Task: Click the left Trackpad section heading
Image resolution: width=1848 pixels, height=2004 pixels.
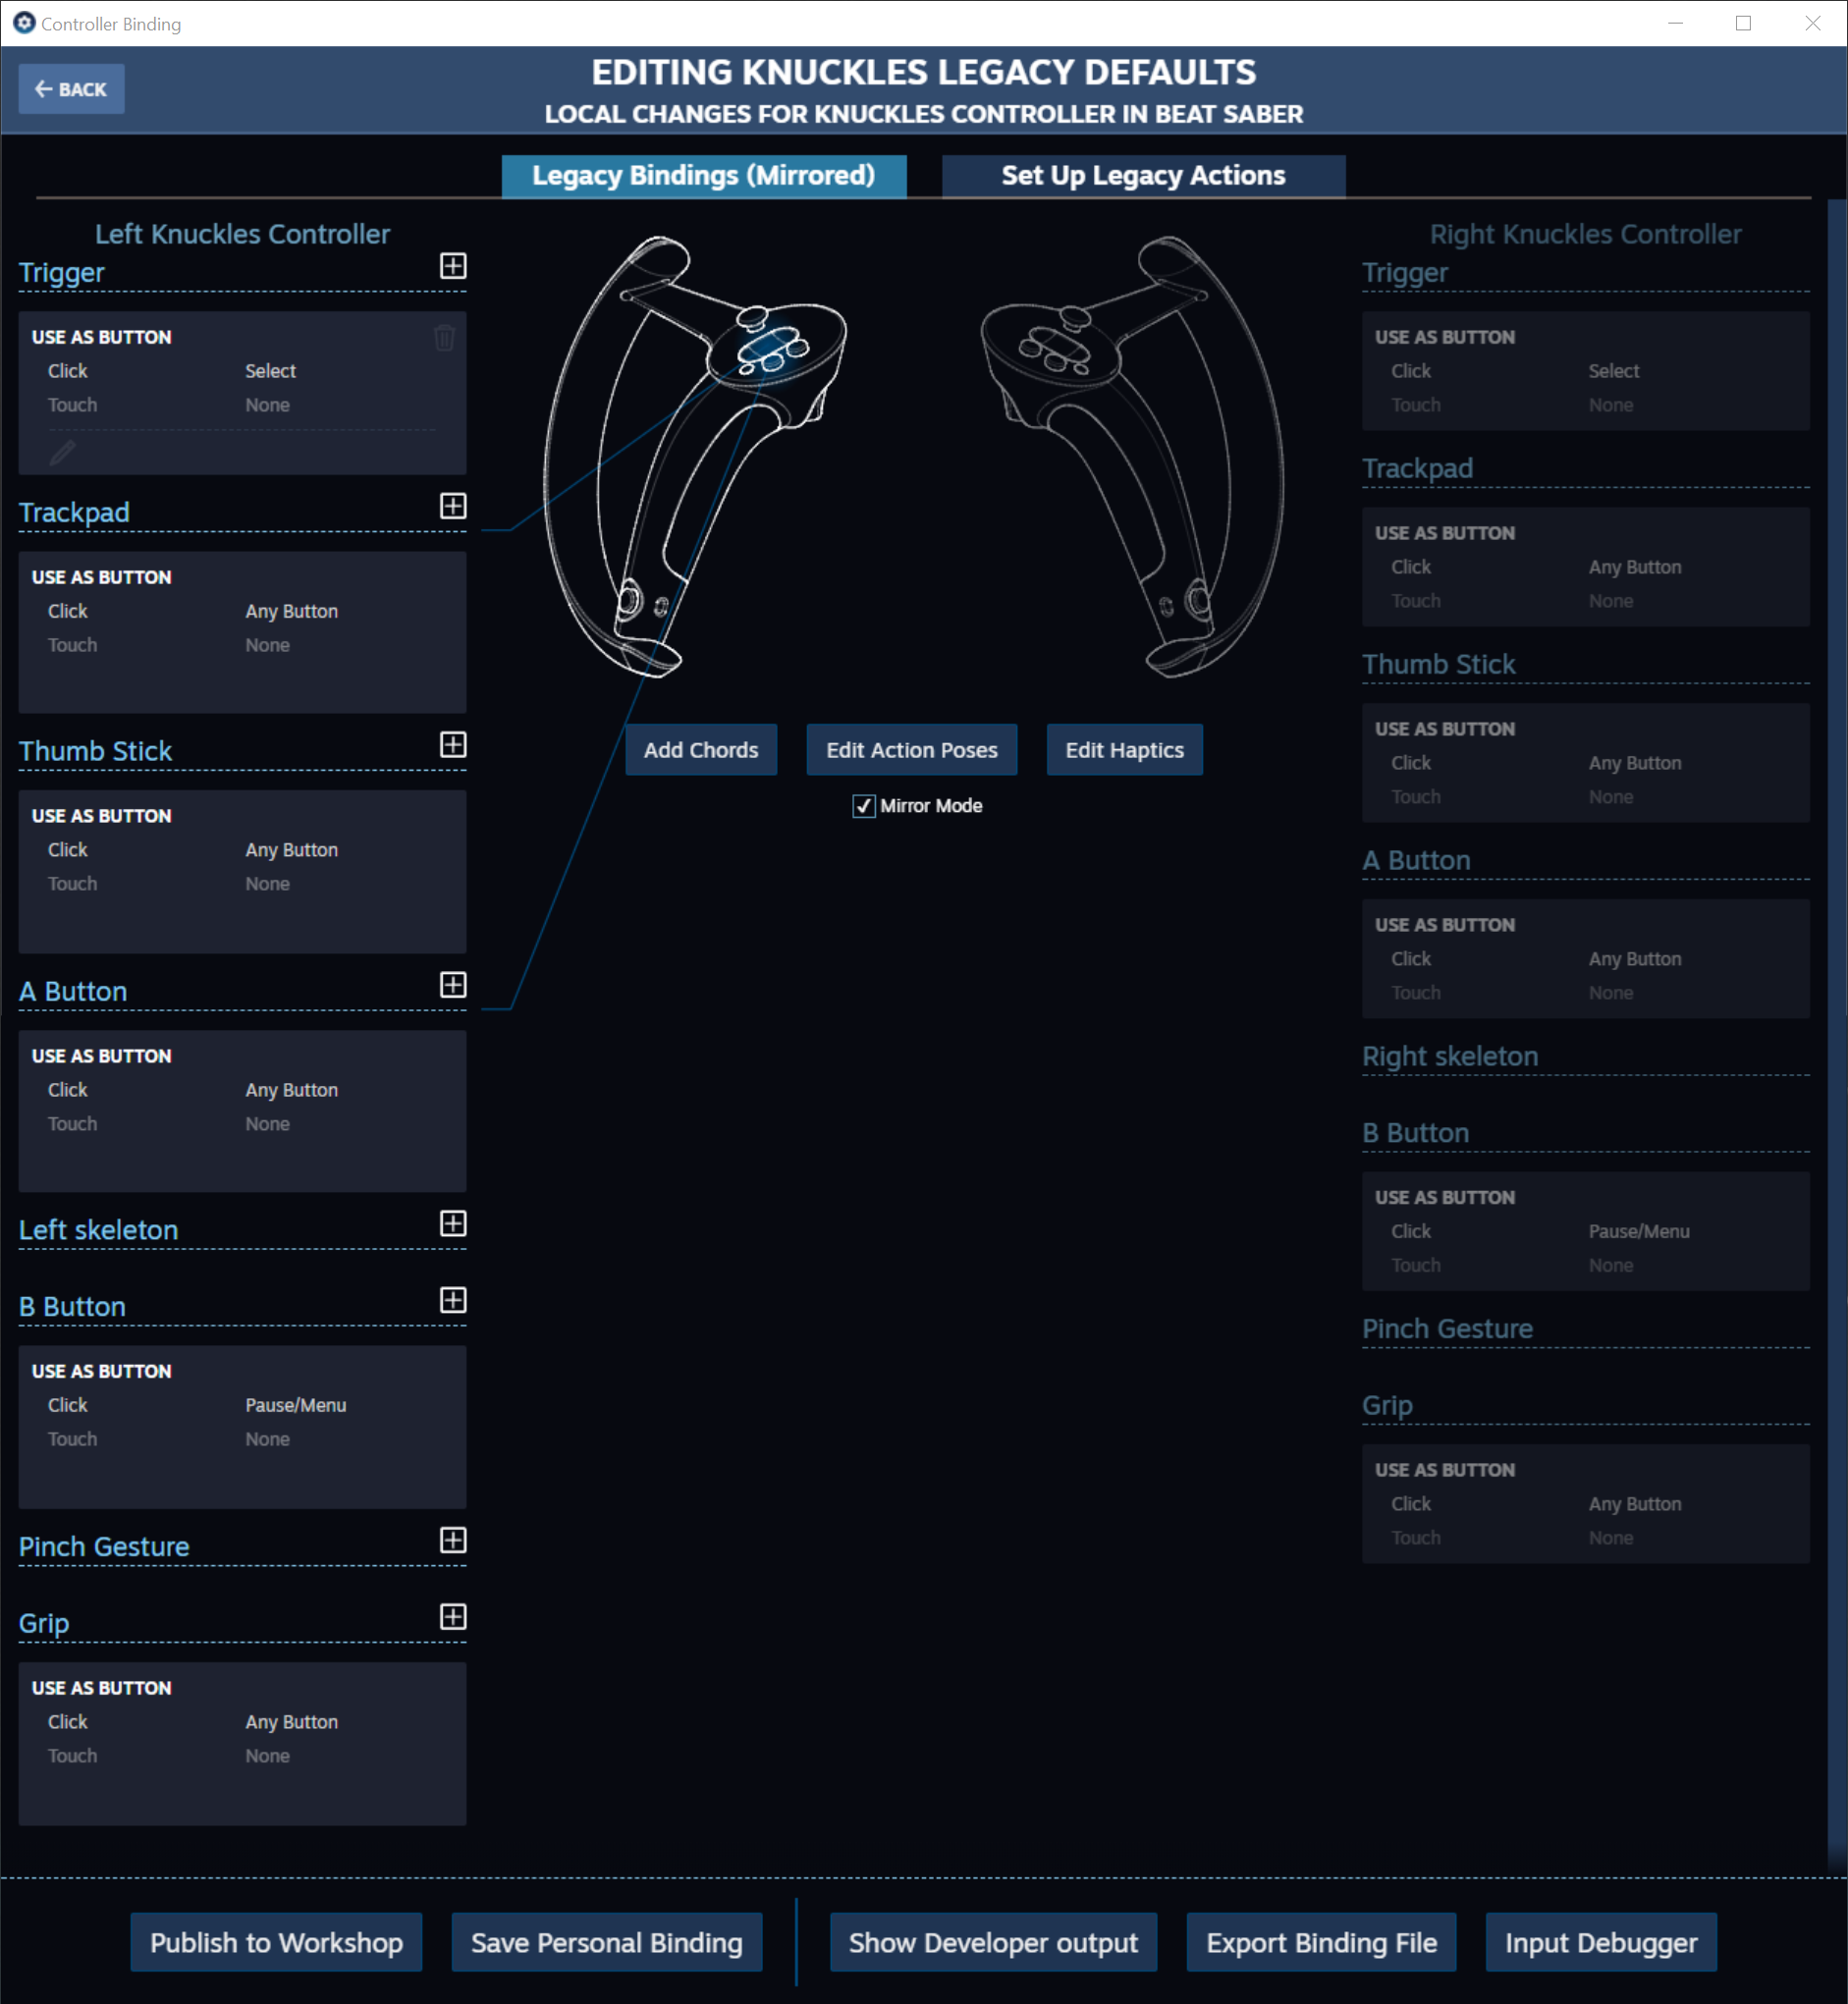Action: point(74,513)
